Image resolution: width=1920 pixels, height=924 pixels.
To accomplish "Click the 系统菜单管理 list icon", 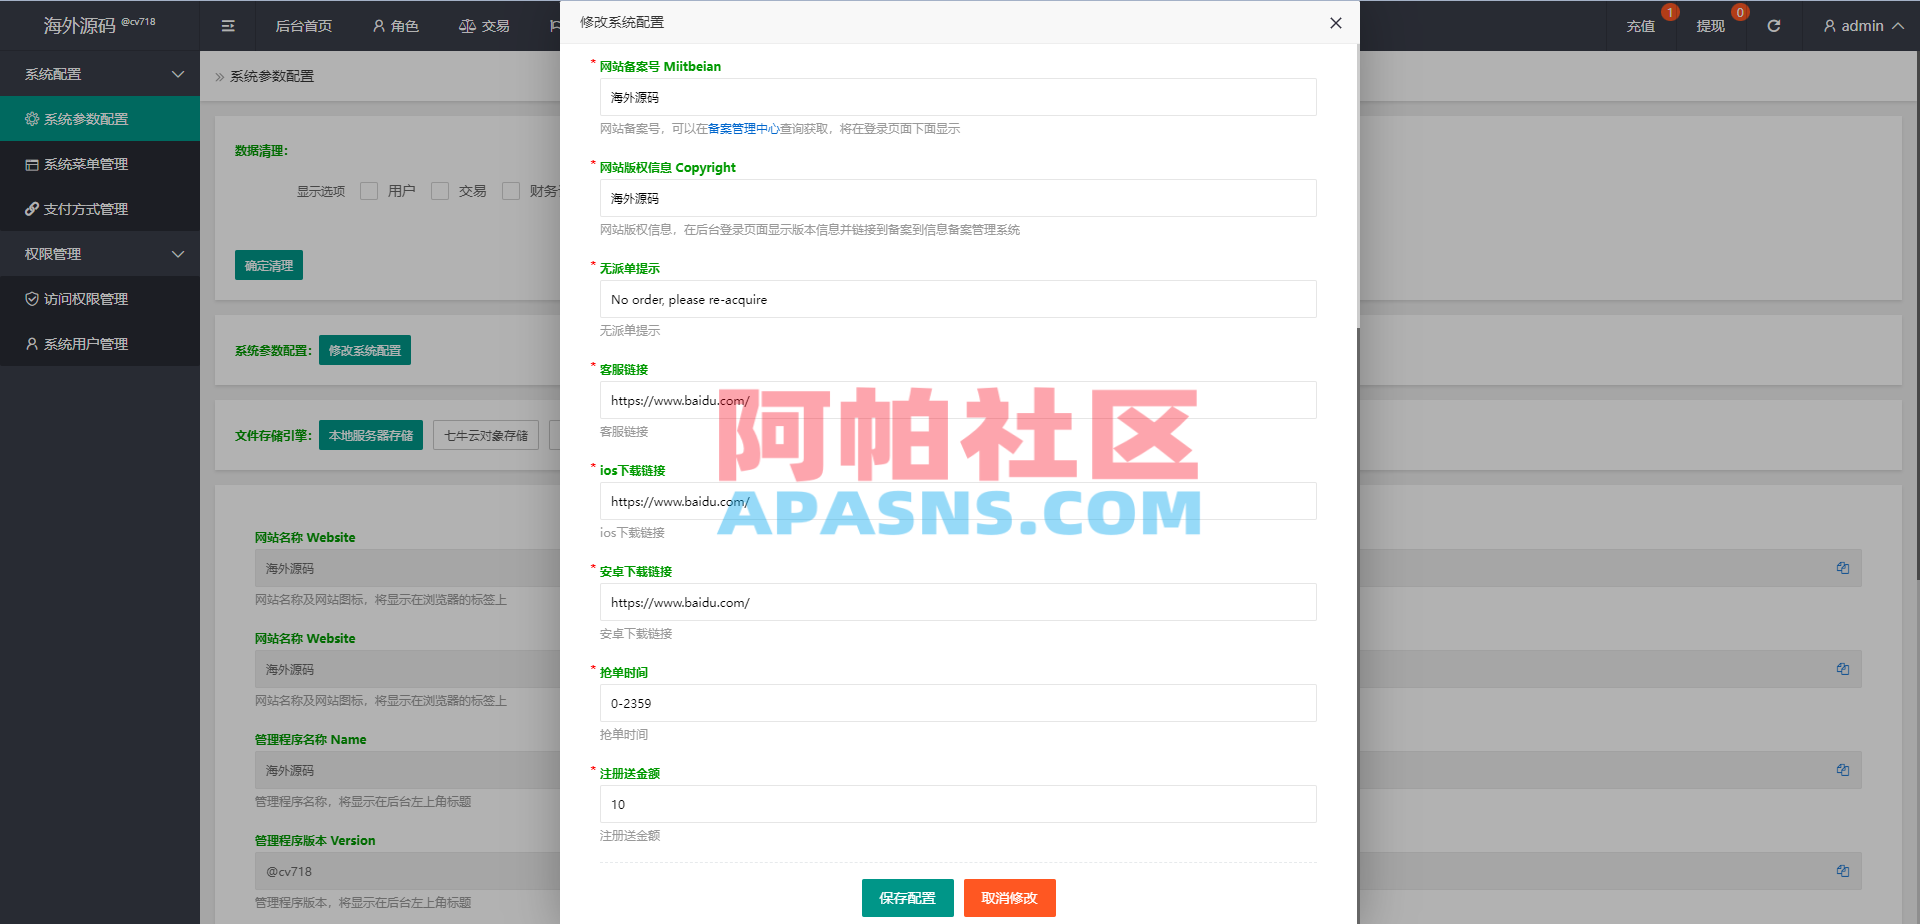I will (32, 163).
